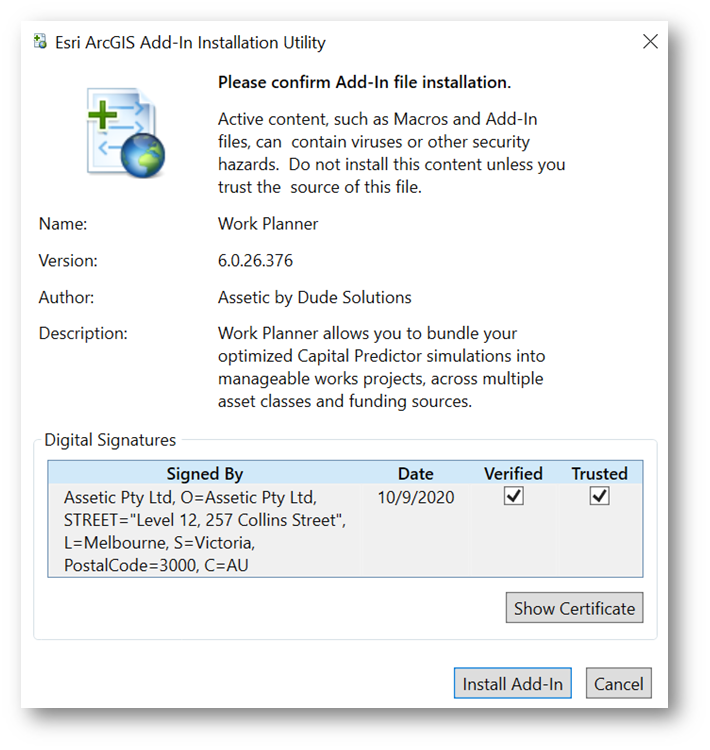Click the large add-in globe icon
Viewport: 710px width, 750px height.
coord(126,132)
